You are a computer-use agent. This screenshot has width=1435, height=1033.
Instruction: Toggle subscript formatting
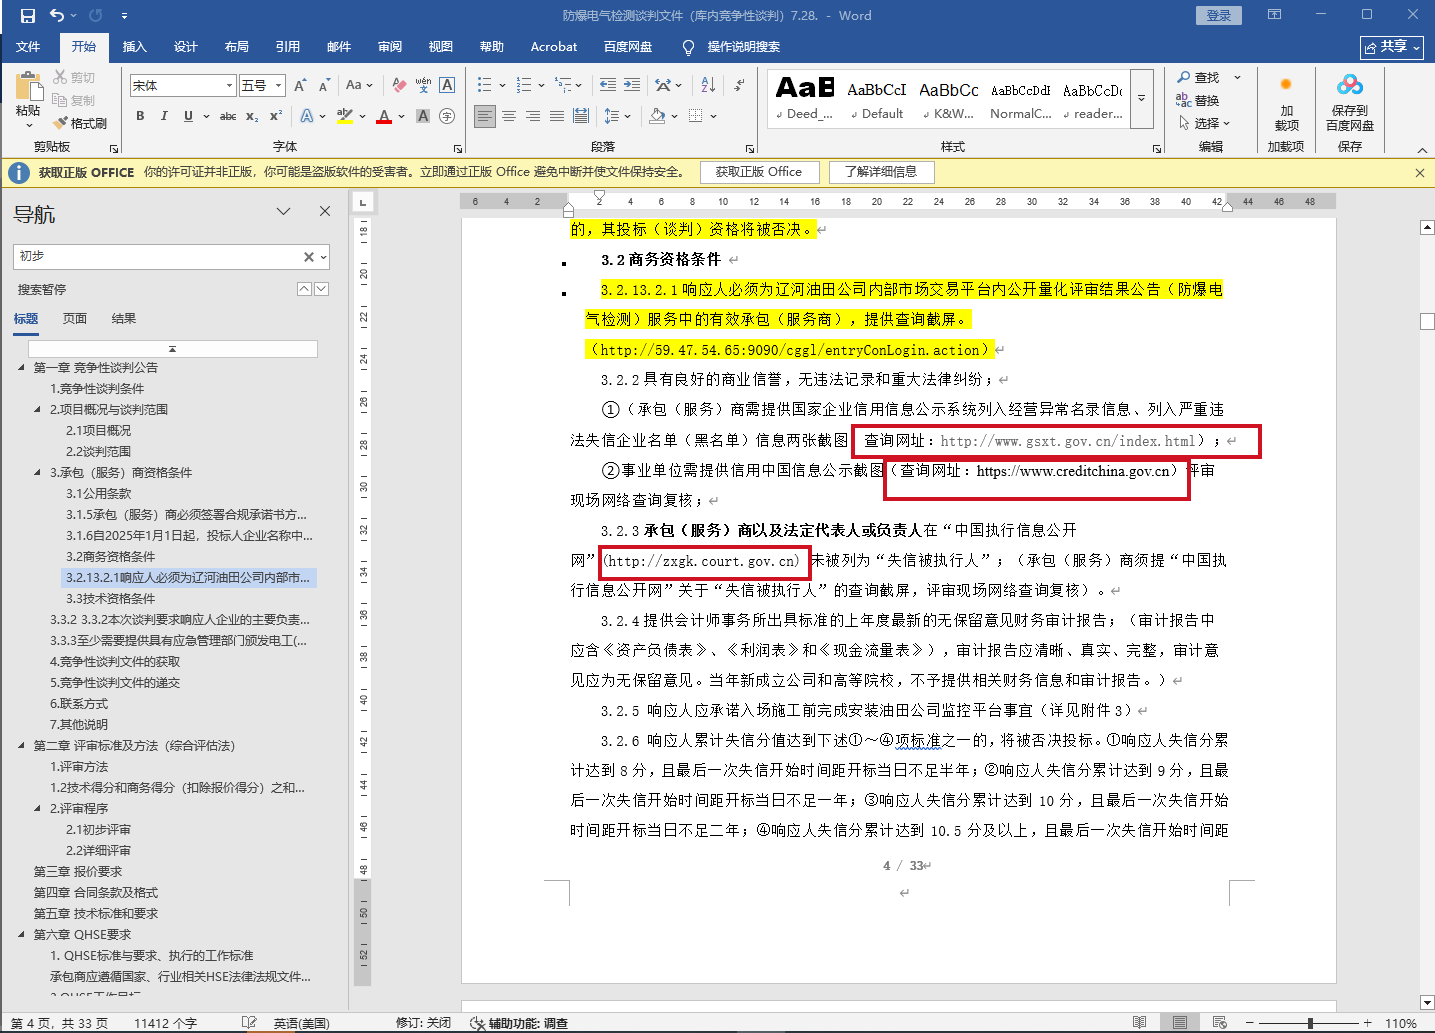pos(252,116)
